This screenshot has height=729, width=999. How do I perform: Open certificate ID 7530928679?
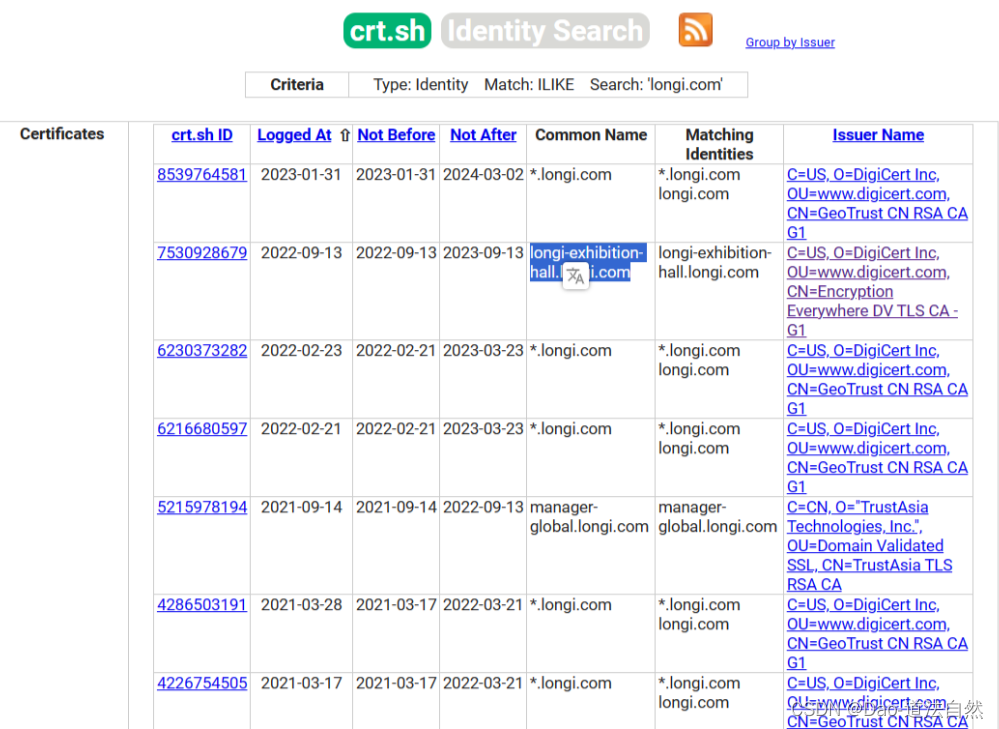pos(201,253)
